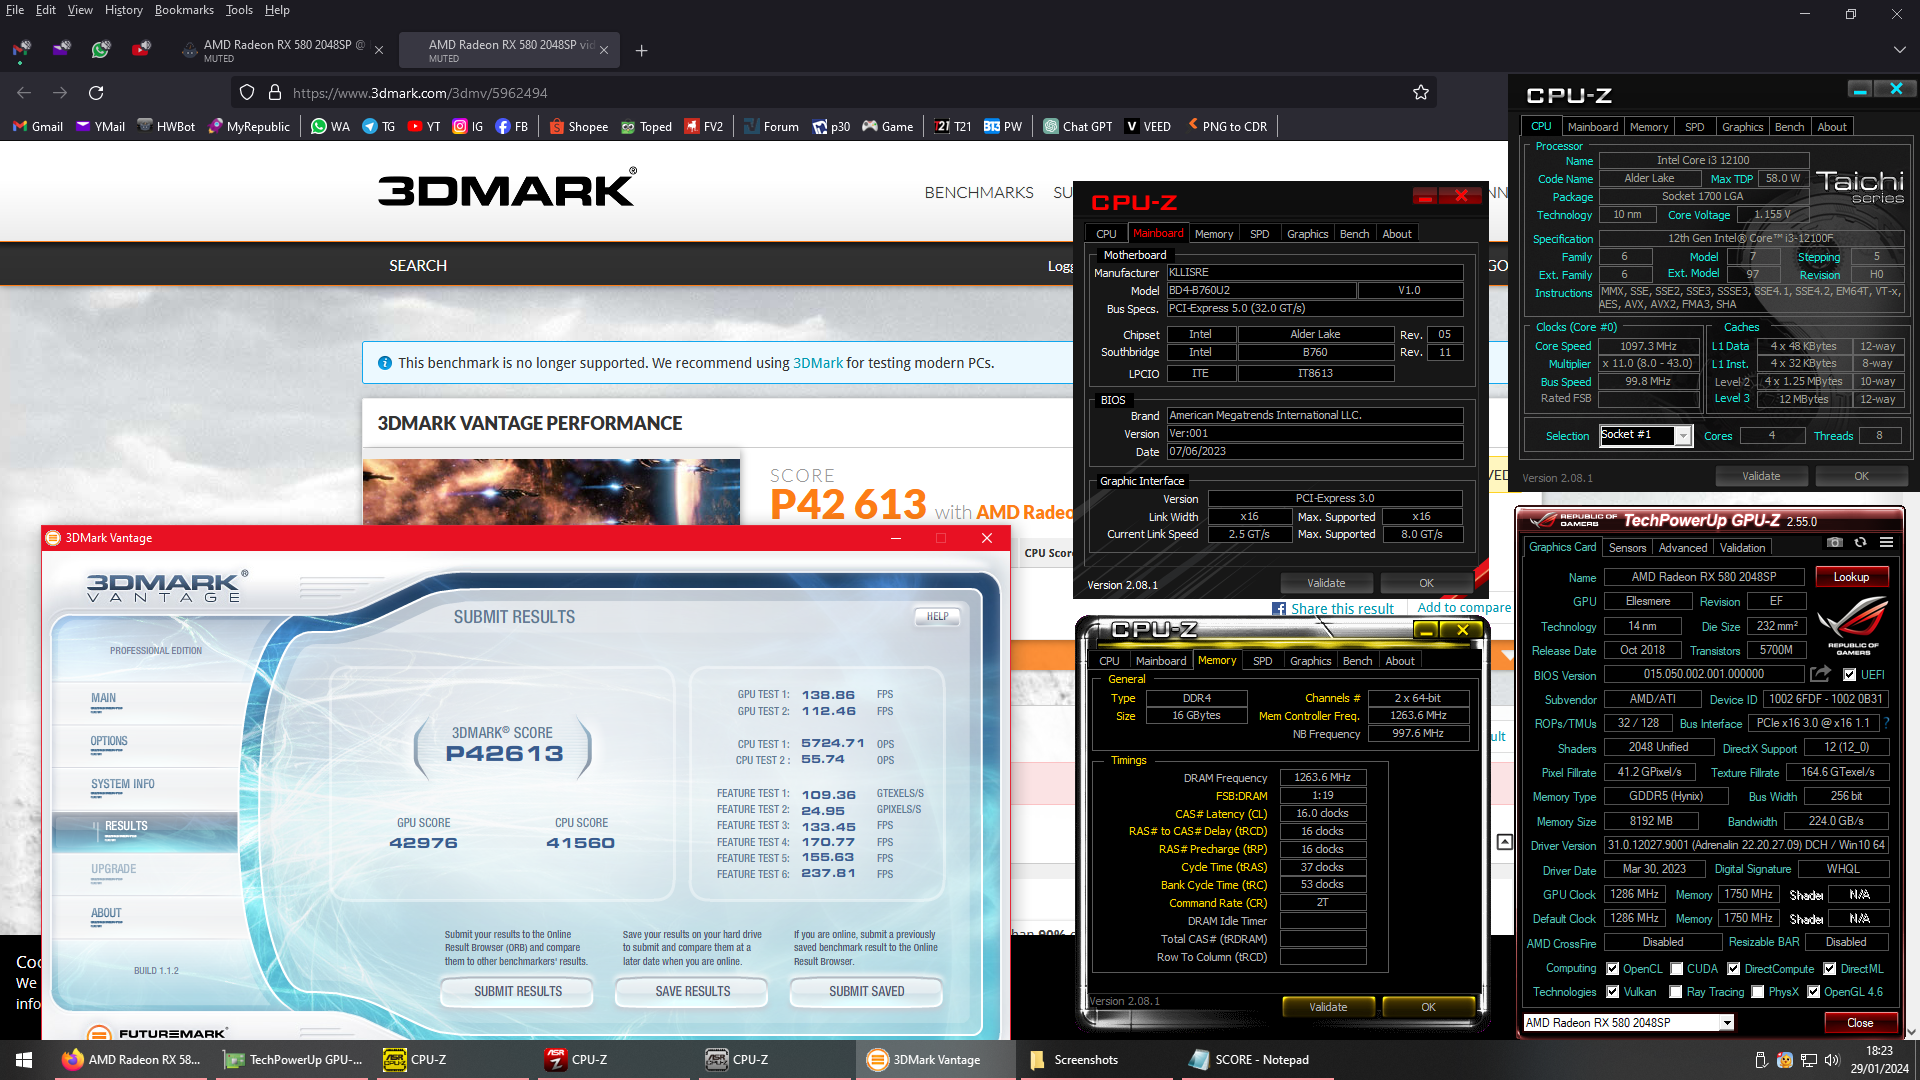Click BENCHMARKS in 3DMark site navigation
Screen dimensions: 1920x1080
[978, 192]
